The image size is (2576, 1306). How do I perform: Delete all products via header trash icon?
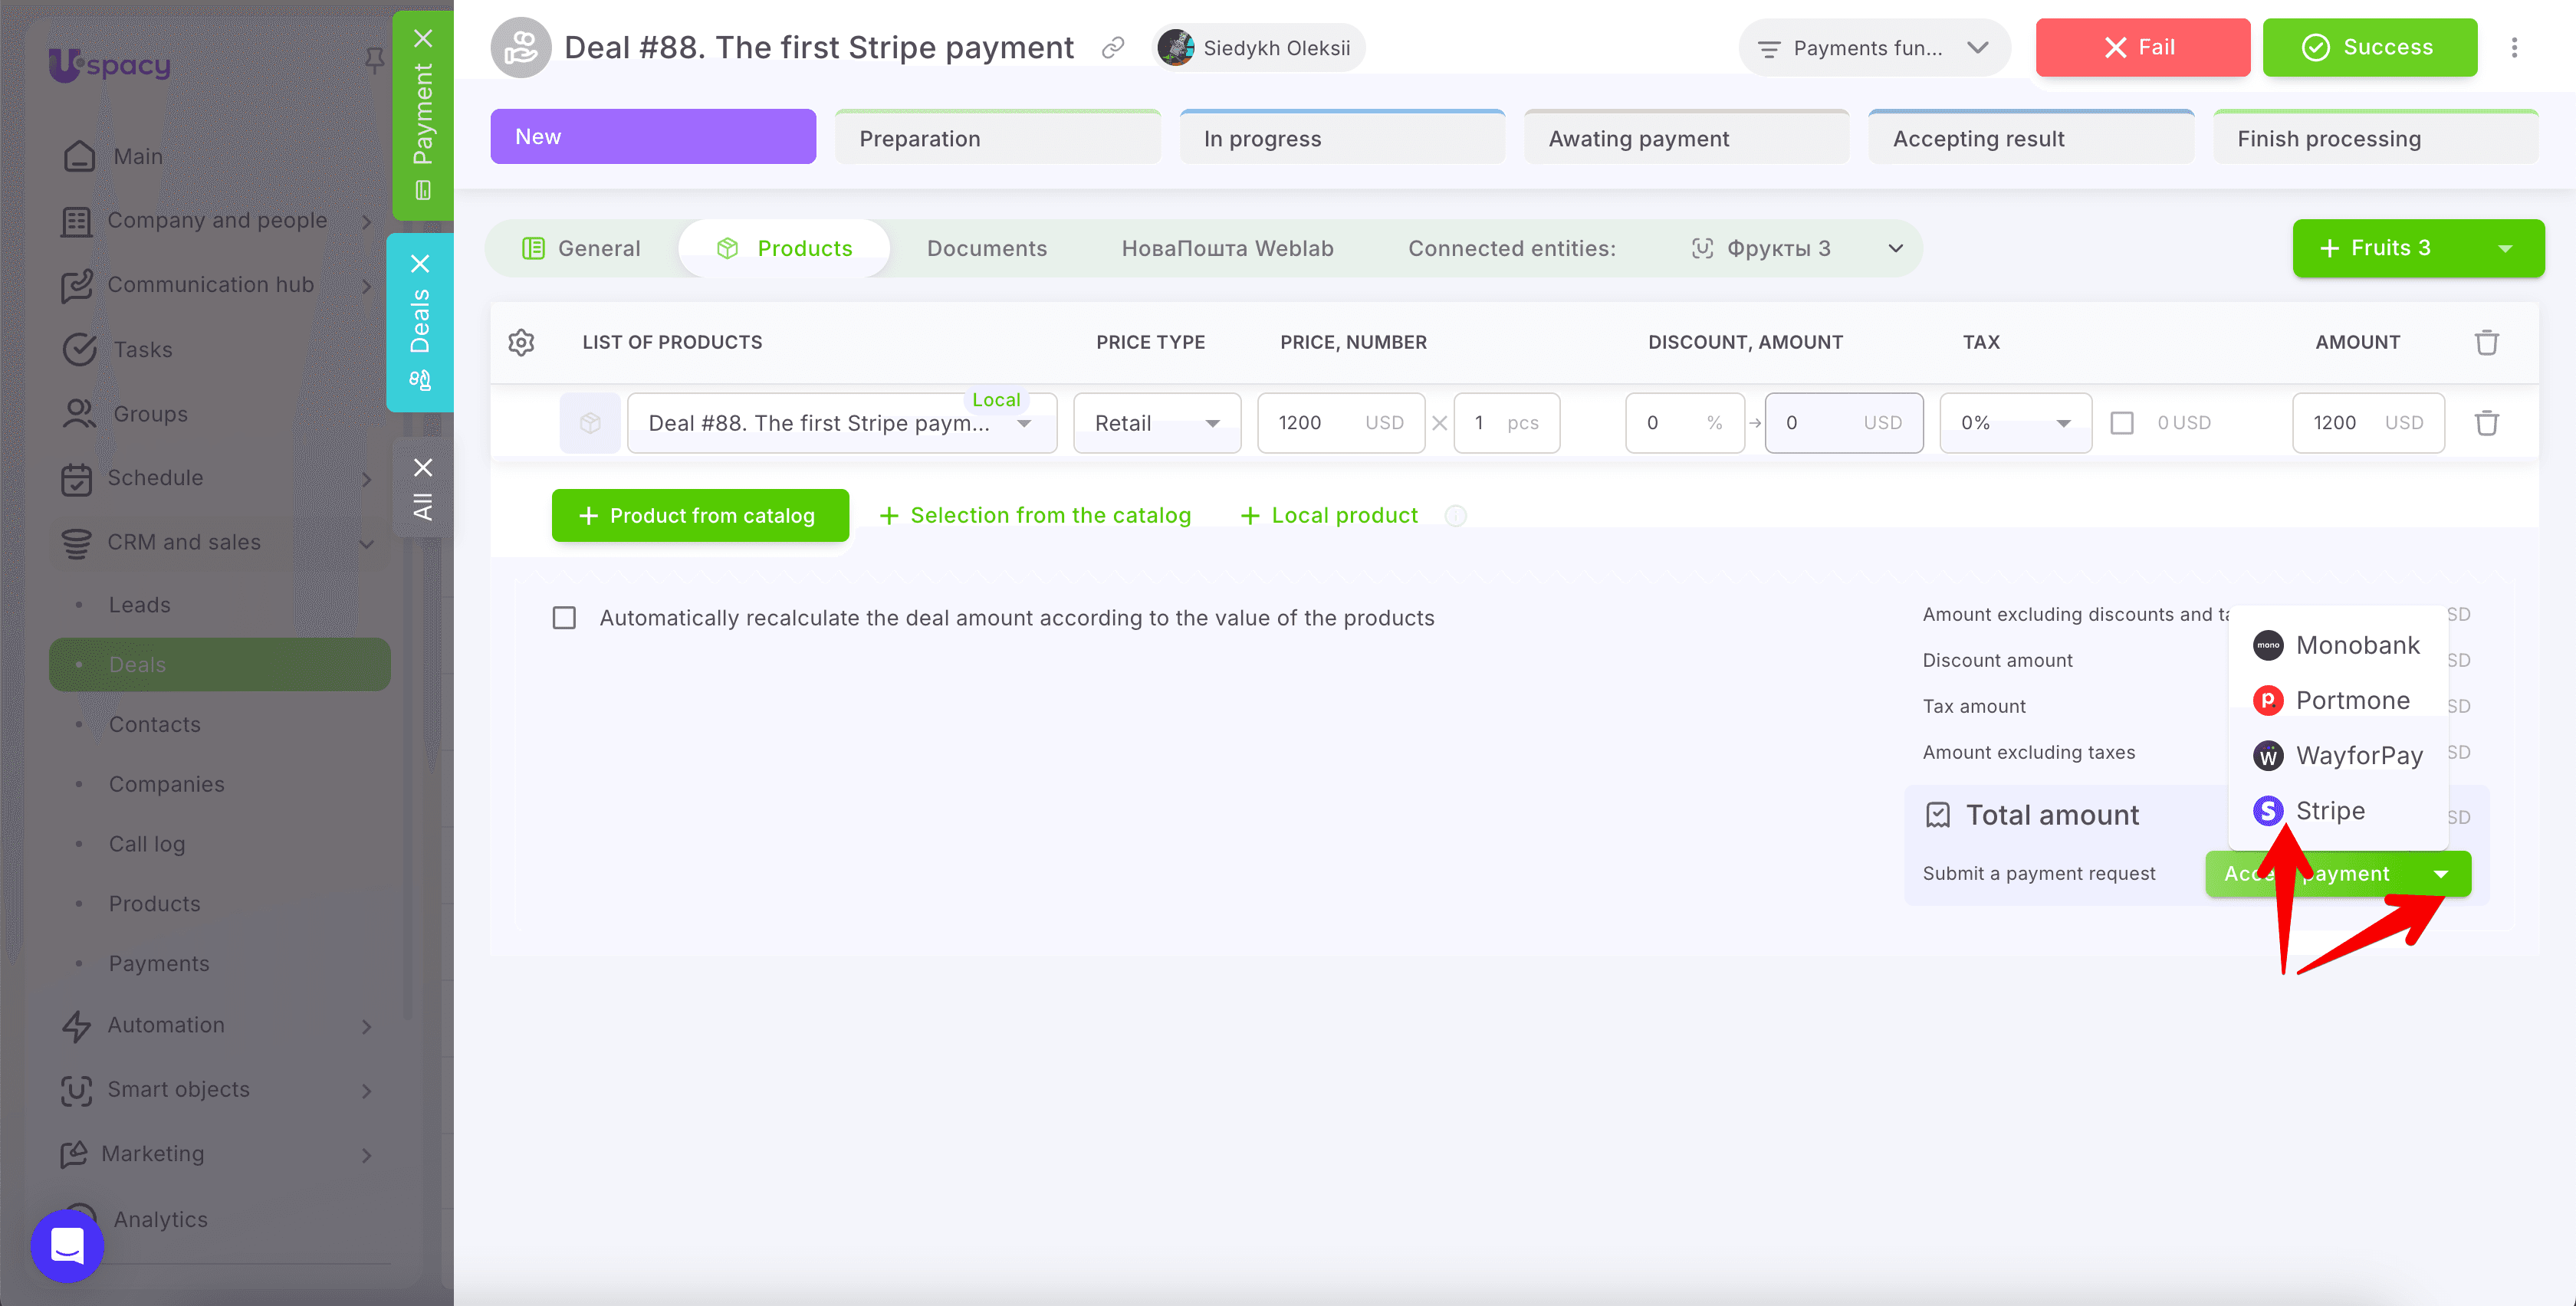pyautogui.click(x=2487, y=342)
